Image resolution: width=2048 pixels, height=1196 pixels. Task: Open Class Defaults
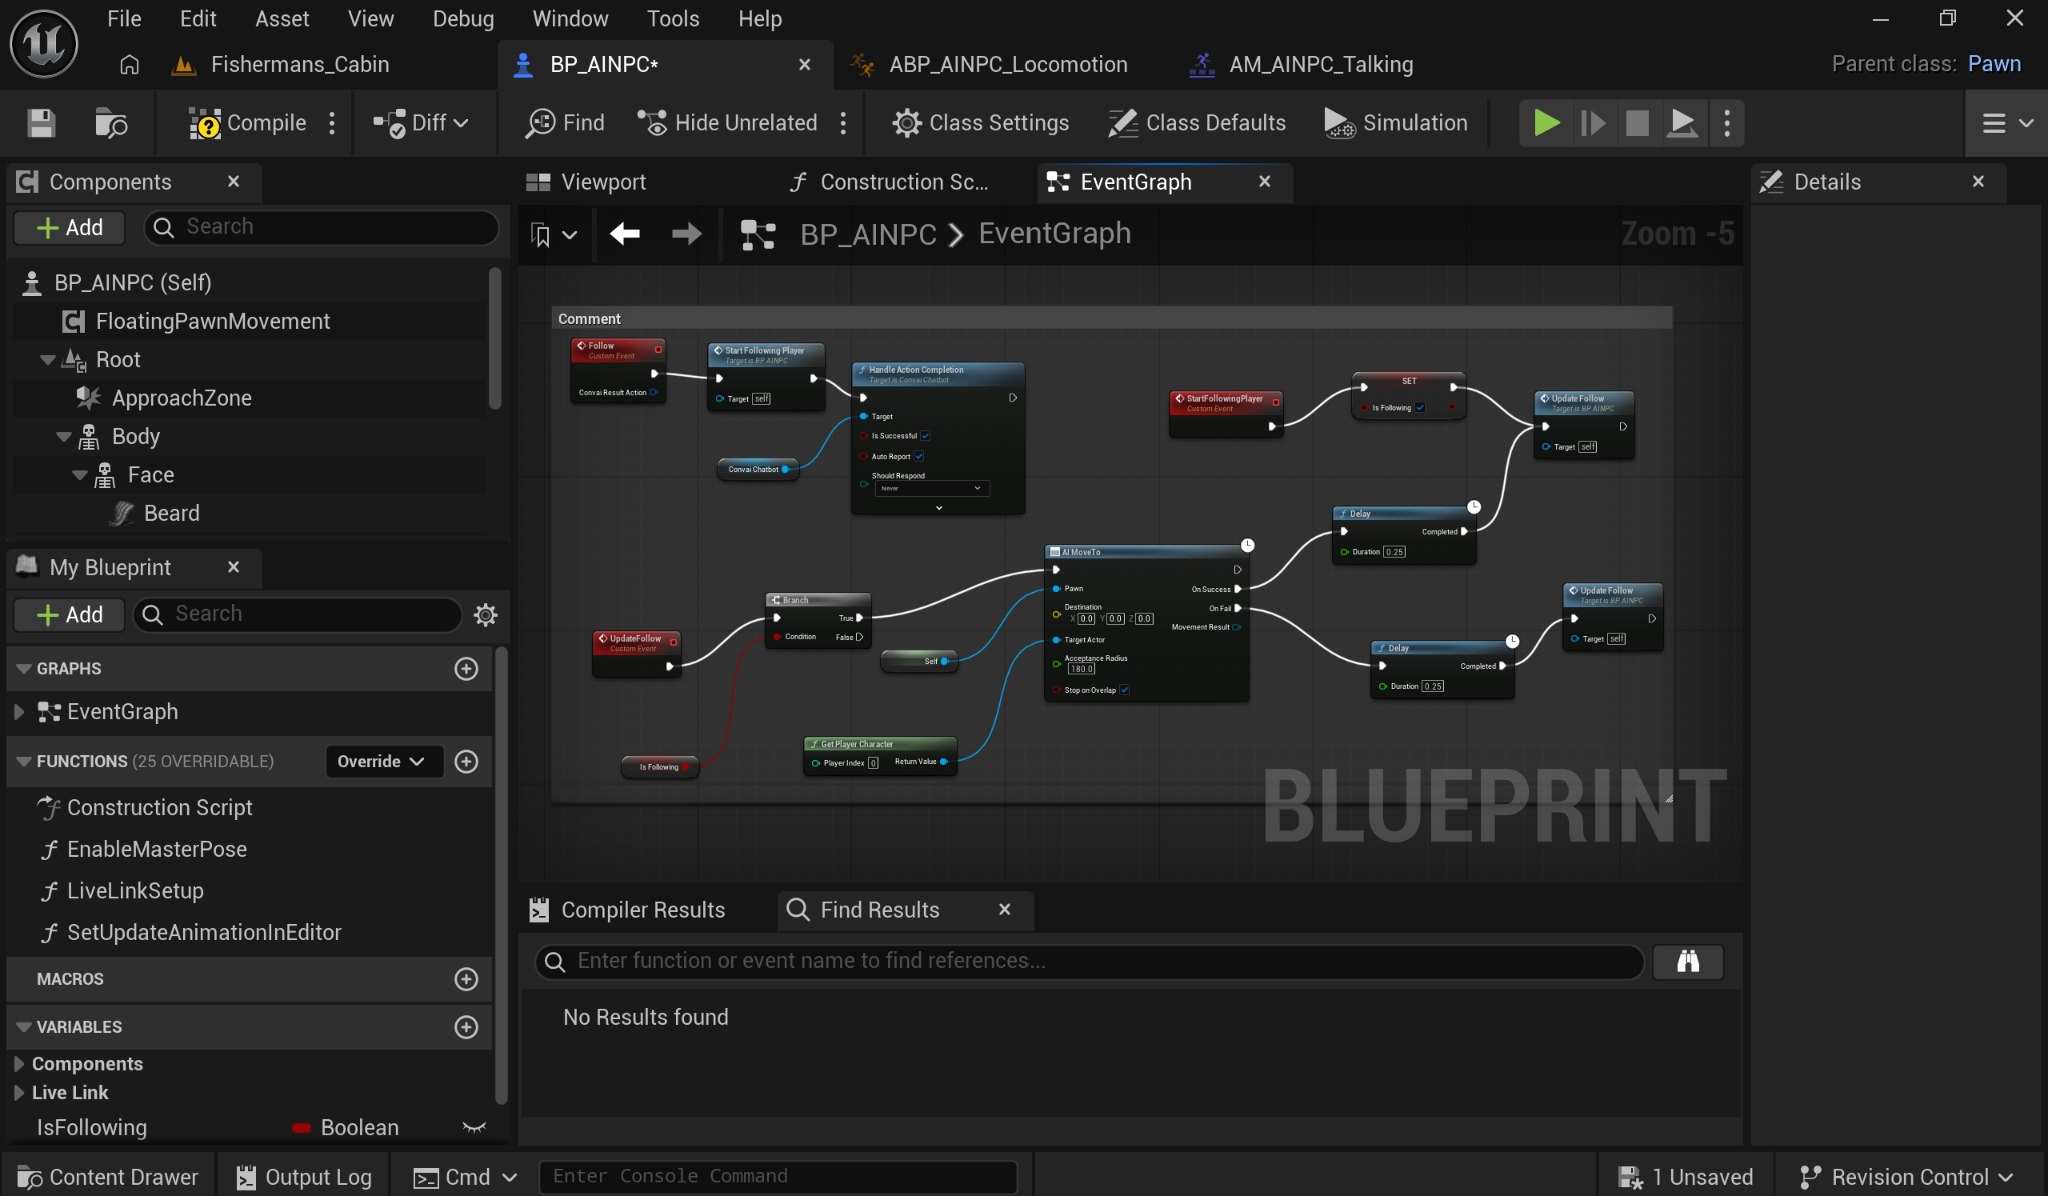(x=1197, y=123)
